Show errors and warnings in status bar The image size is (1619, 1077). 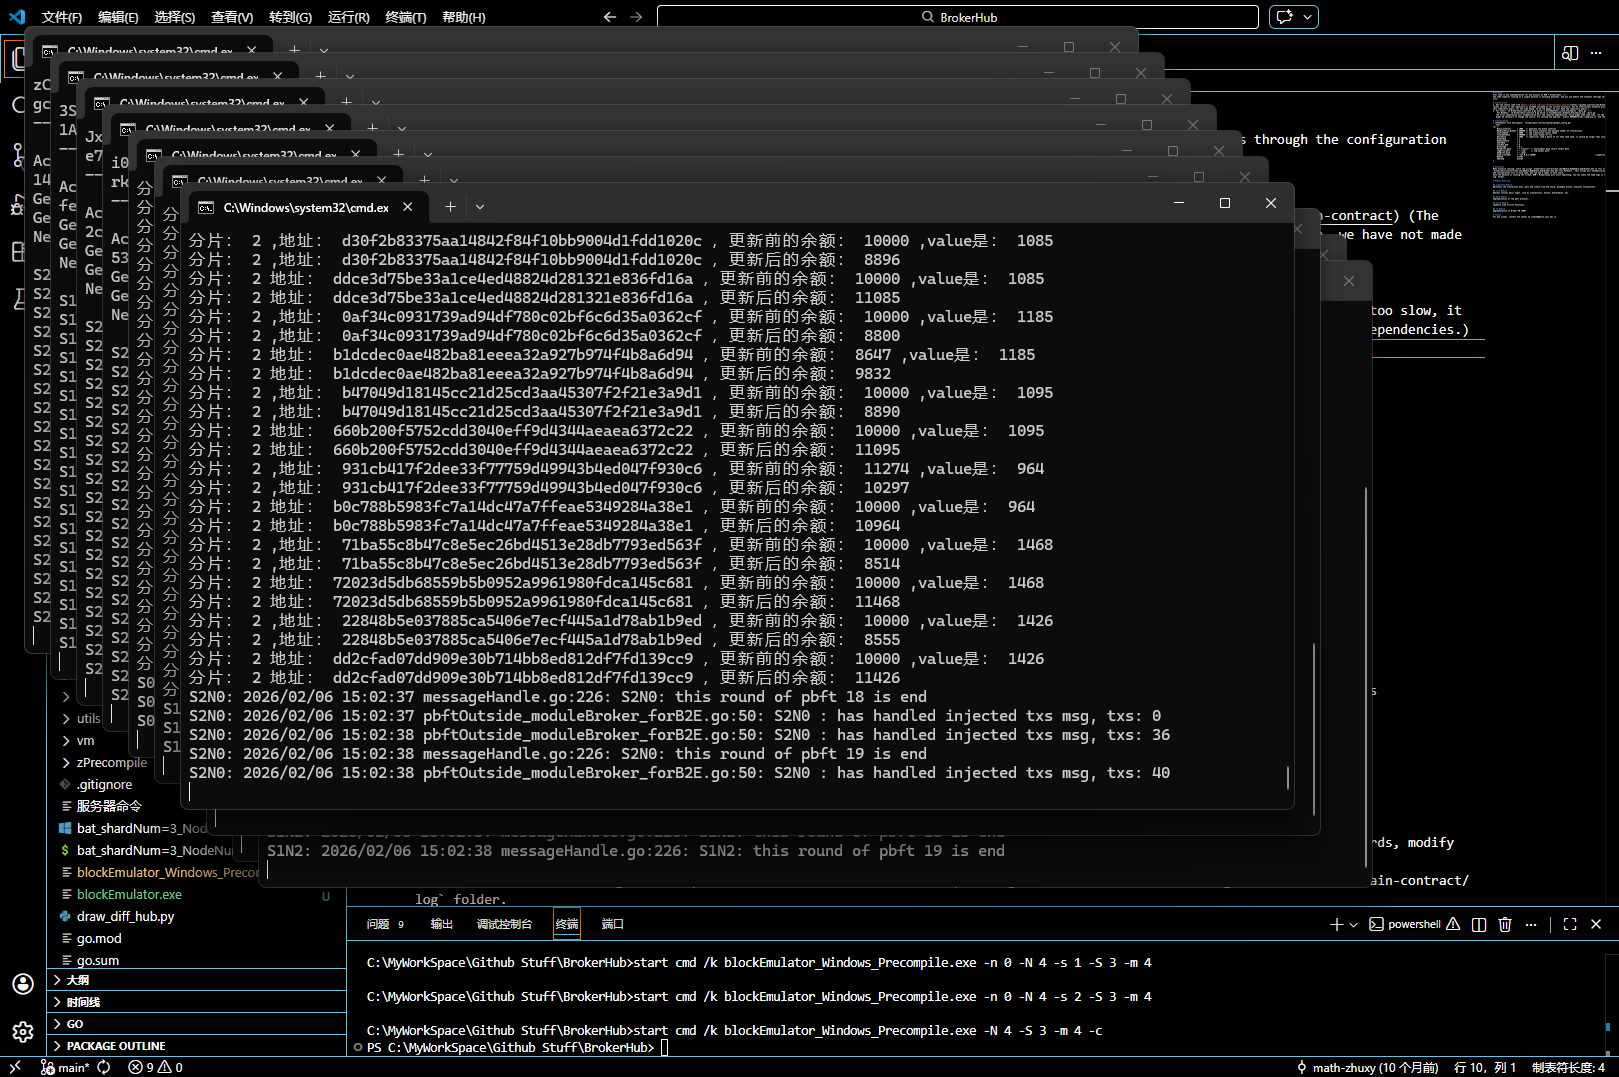pyautogui.click(x=155, y=1067)
